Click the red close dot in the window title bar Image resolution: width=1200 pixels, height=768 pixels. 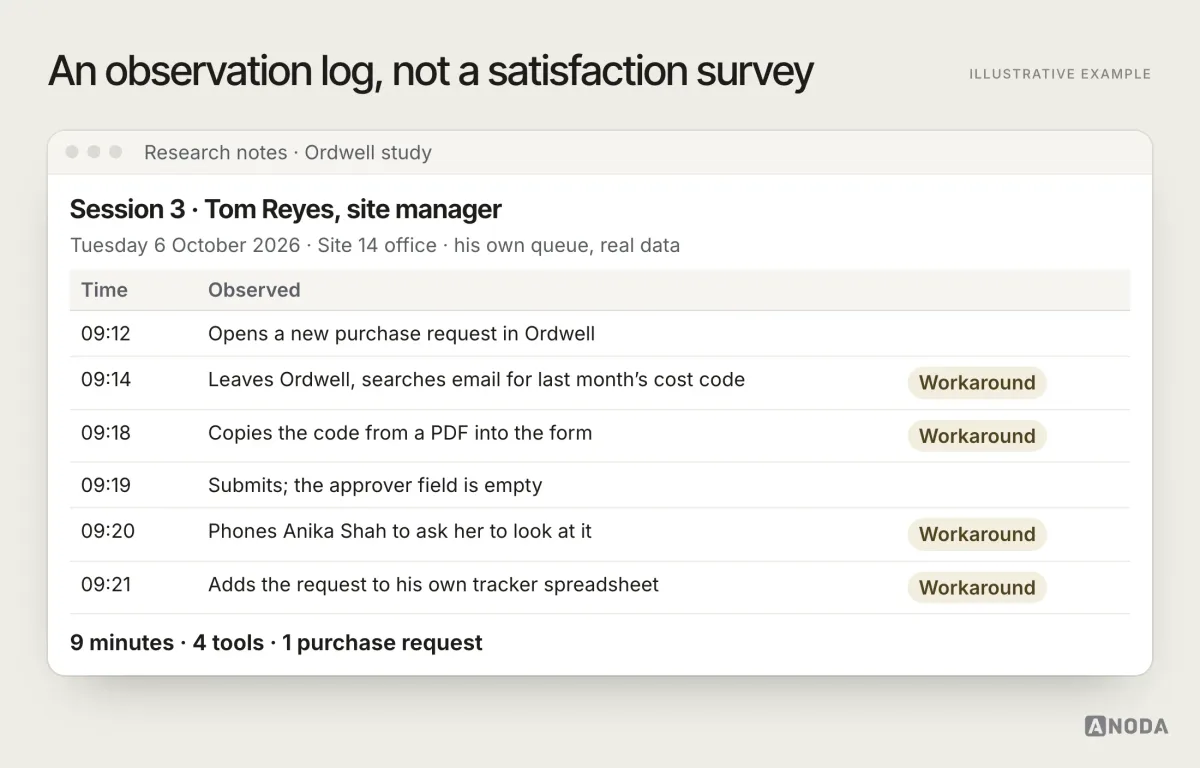click(72, 152)
